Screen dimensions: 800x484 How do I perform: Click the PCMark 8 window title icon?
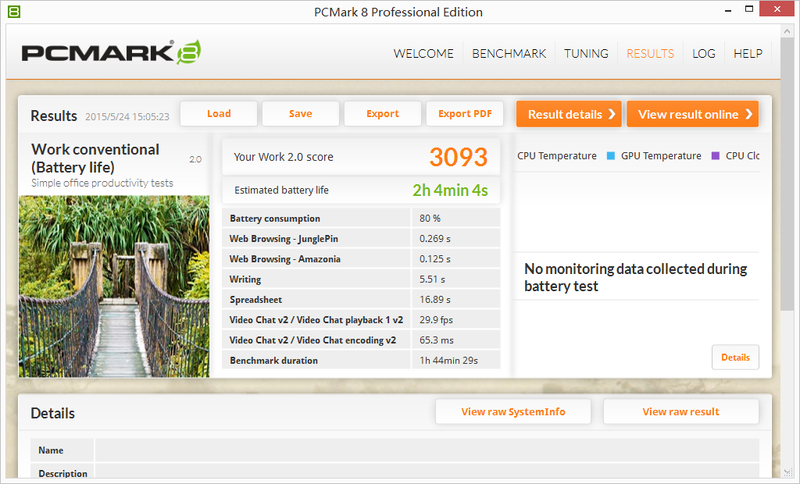14,11
